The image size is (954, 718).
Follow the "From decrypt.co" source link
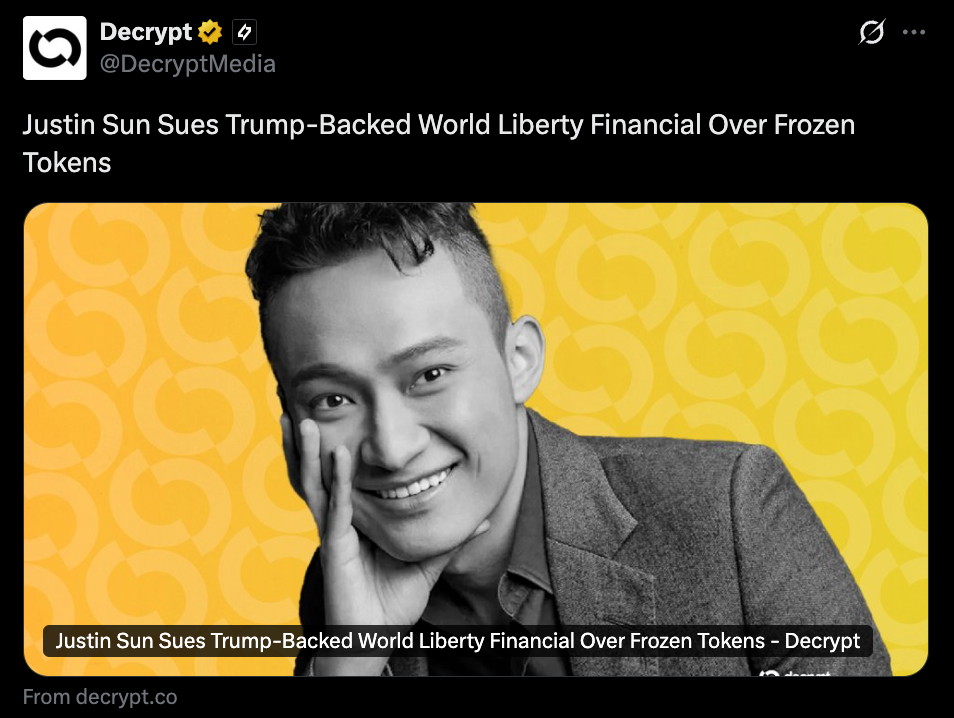(x=100, y=697)
